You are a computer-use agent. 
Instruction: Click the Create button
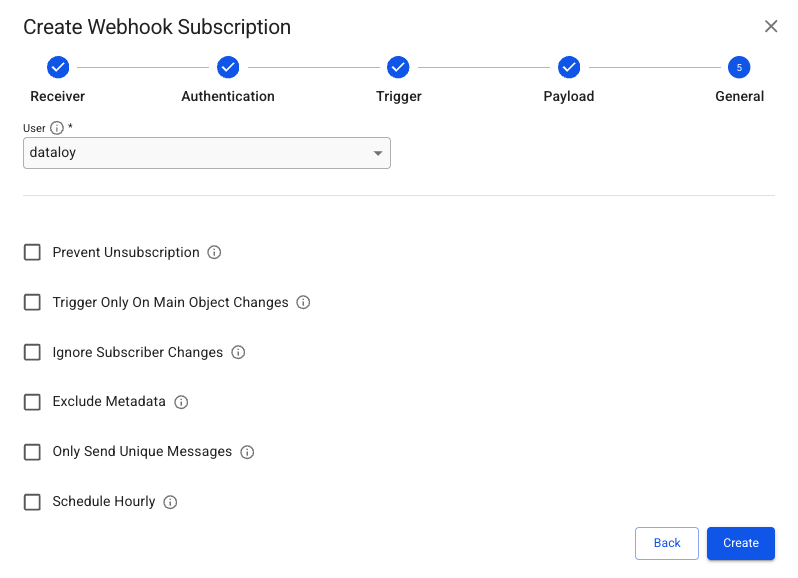(x=740, y=543)
